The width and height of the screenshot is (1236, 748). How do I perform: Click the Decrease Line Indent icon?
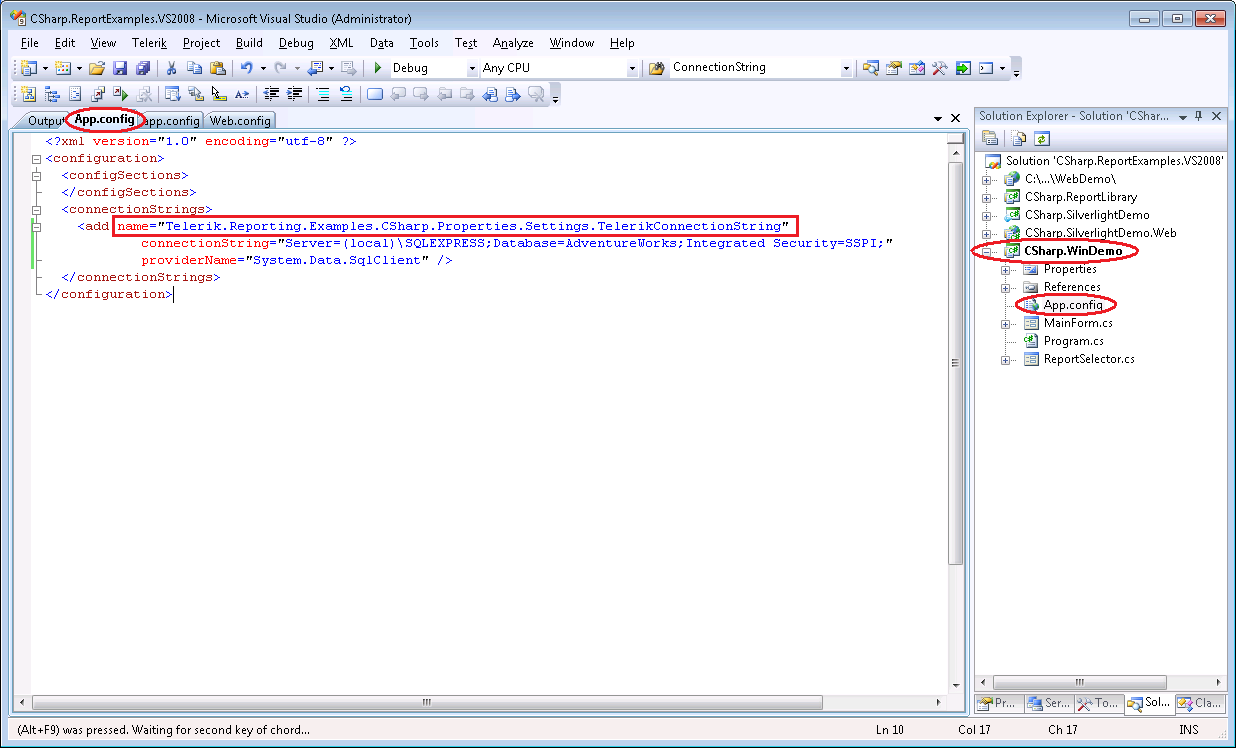click(x=271, y=94)
